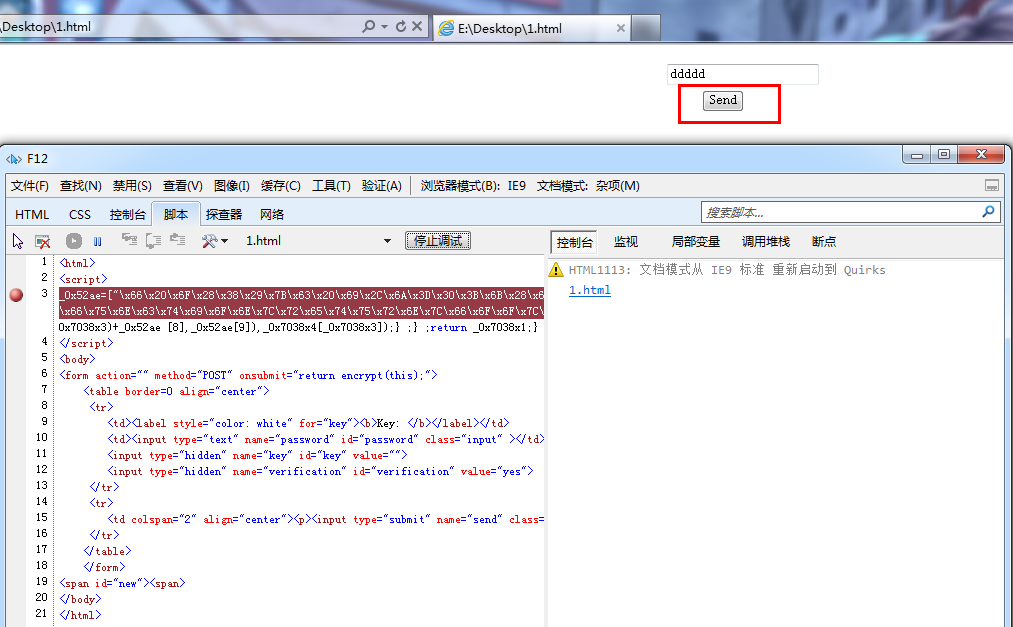The width and height of the screenshot is (1013, 627).
Task: Click the address bar search magnifier icon
Action: tap(368, 26)
